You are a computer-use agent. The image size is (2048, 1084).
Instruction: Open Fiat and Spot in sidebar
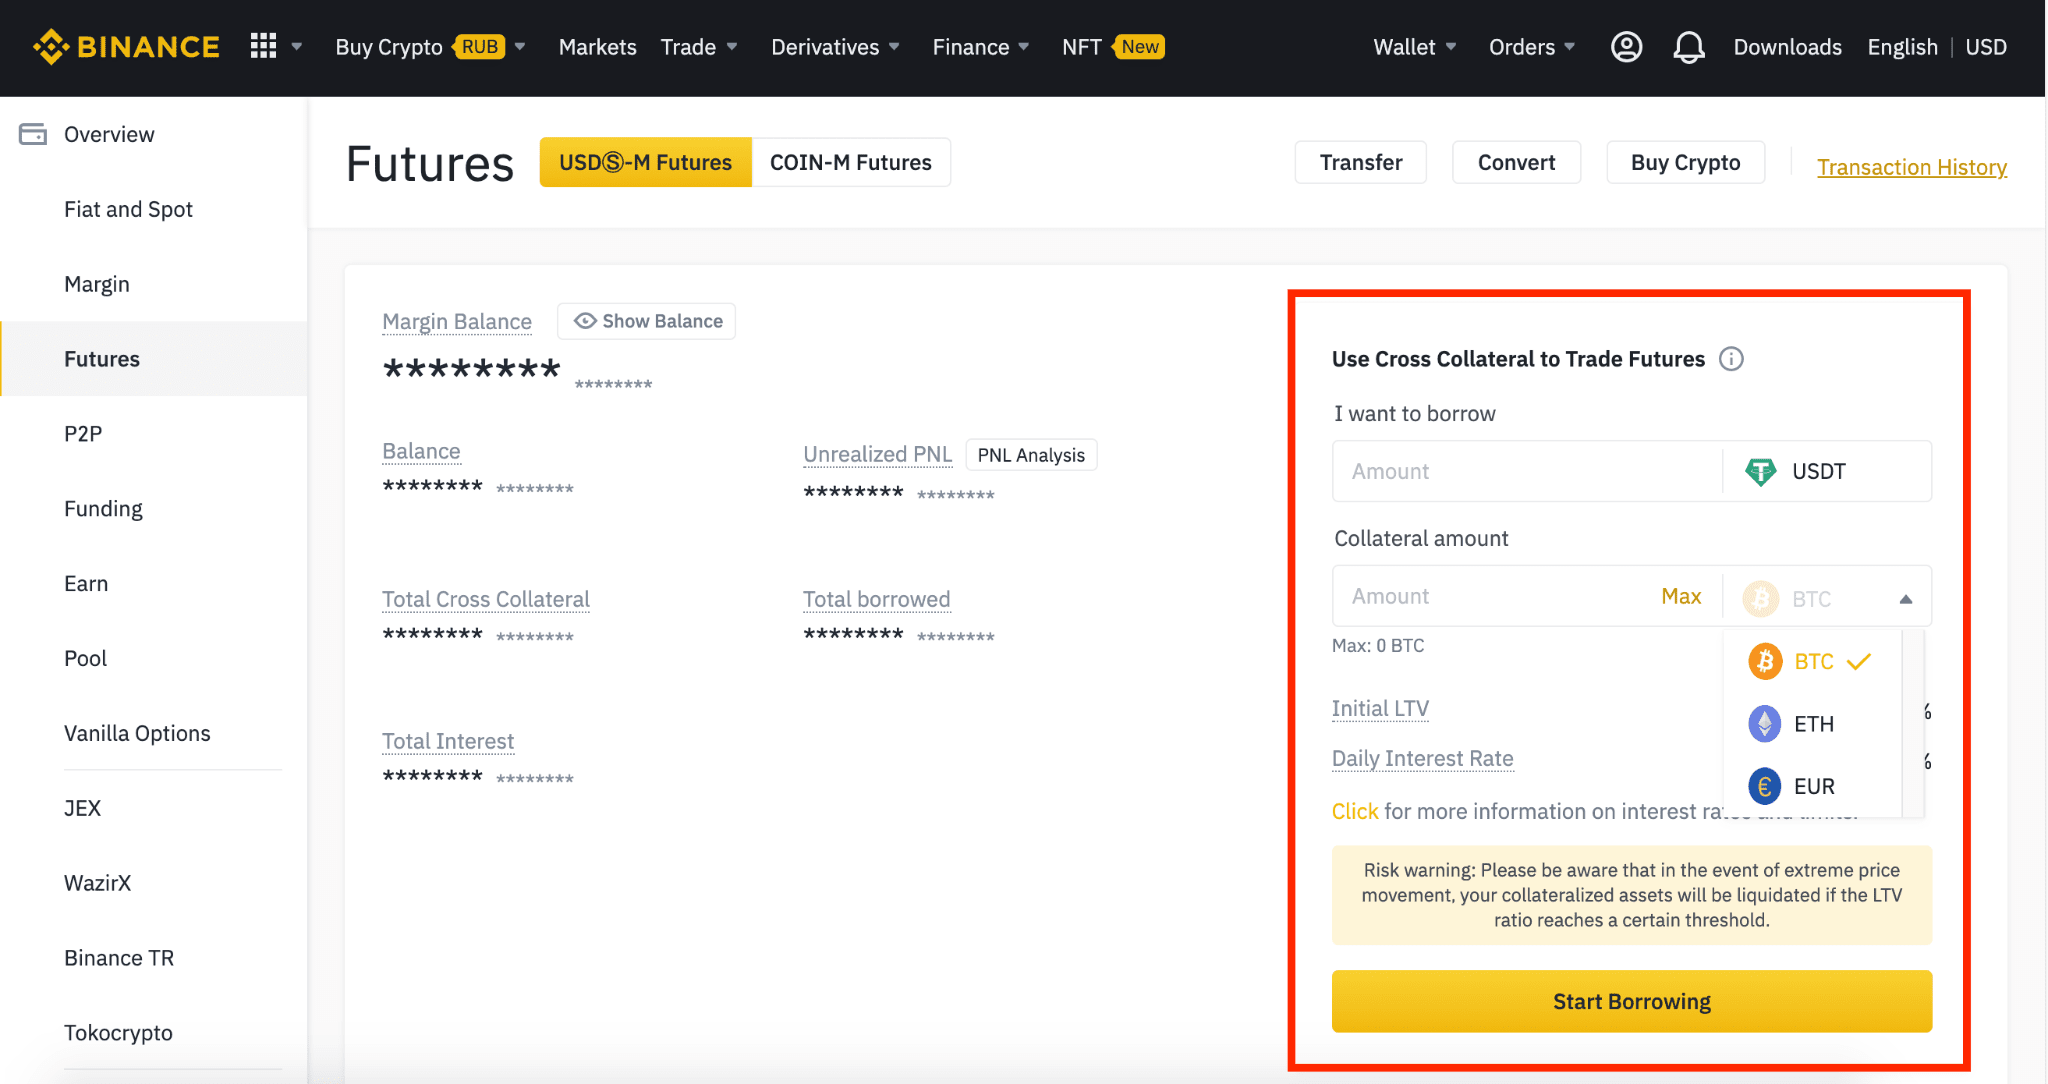click(x=128, y=209)
